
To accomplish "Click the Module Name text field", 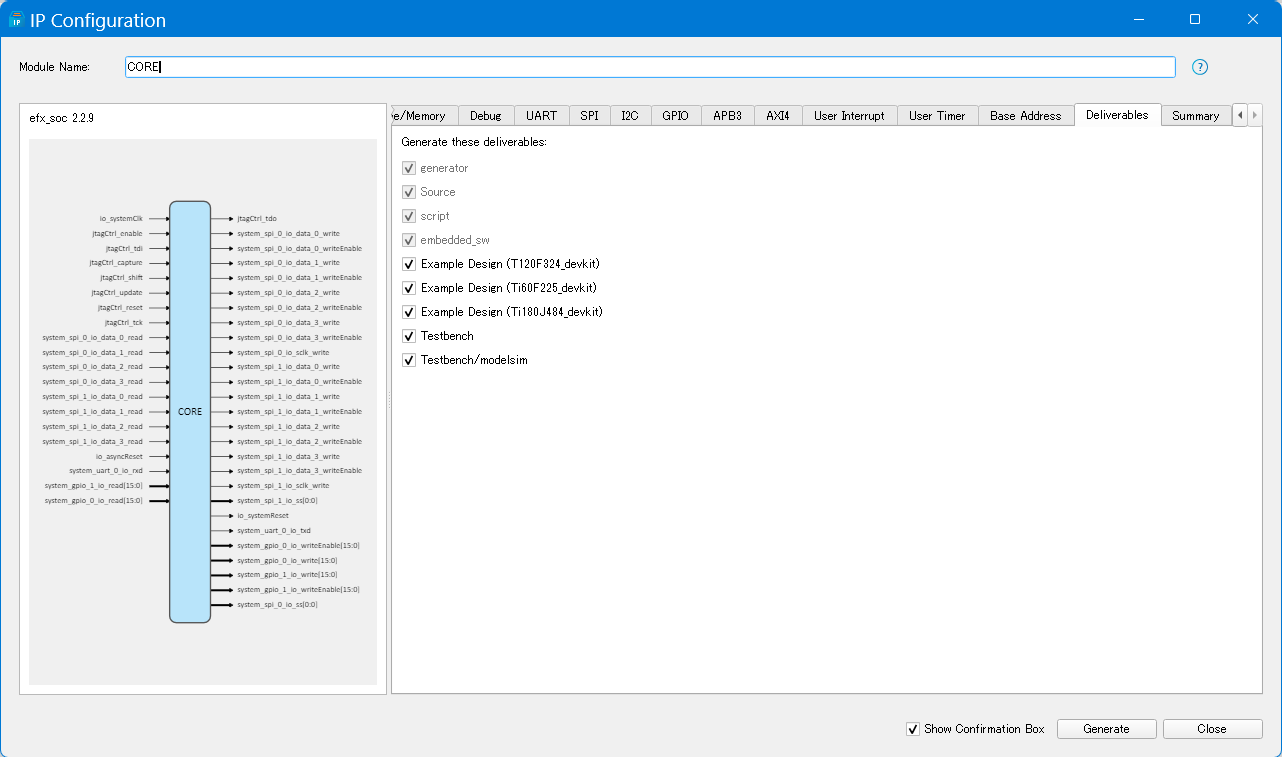I will tap(650, 67).
